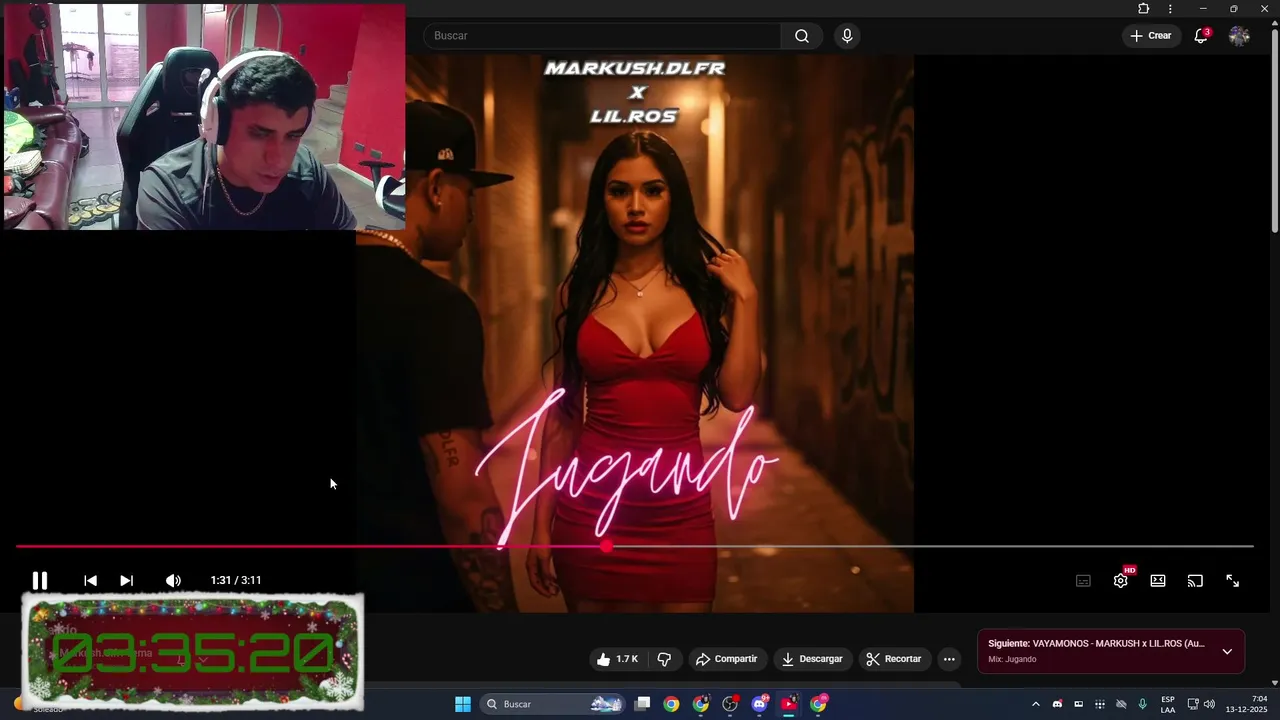Open the YouTube account avatar menu

coord(1239,36)
